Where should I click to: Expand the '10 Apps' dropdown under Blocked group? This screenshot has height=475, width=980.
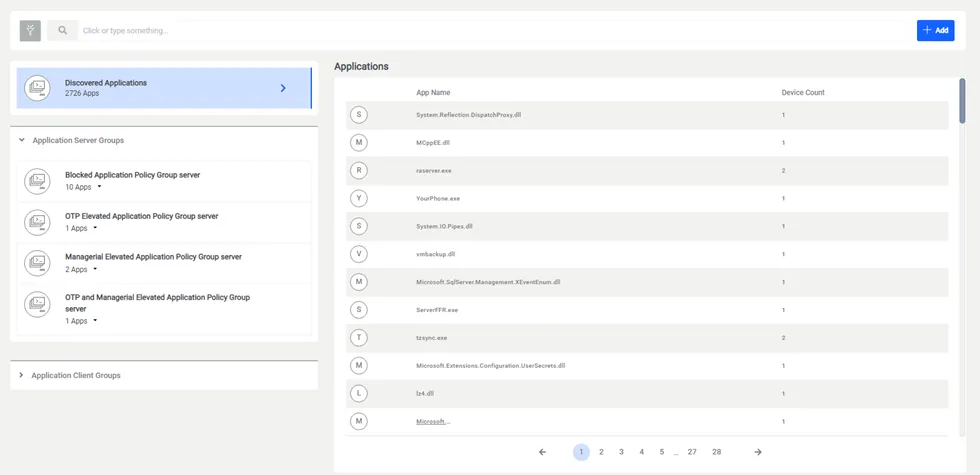tap(99, 187)
